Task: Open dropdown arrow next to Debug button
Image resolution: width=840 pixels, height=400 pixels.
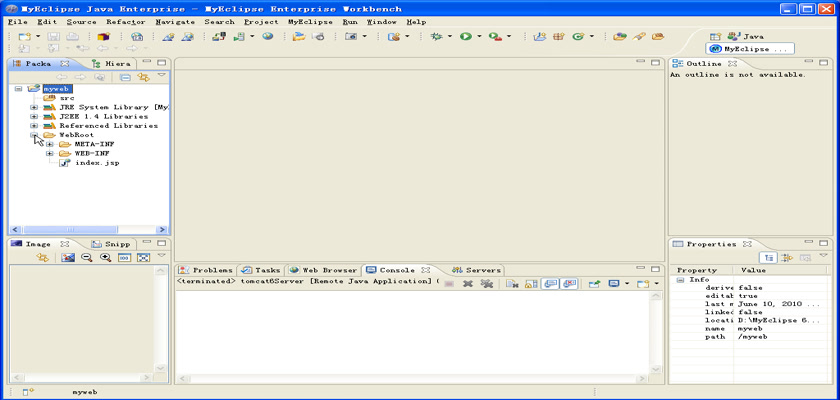Action: (x=450, y=36)
